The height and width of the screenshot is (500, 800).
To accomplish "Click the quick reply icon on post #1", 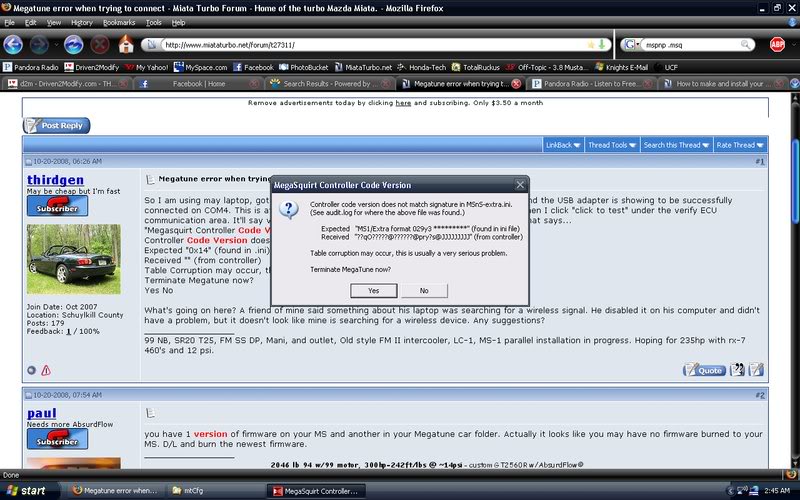I will (756, 370).
